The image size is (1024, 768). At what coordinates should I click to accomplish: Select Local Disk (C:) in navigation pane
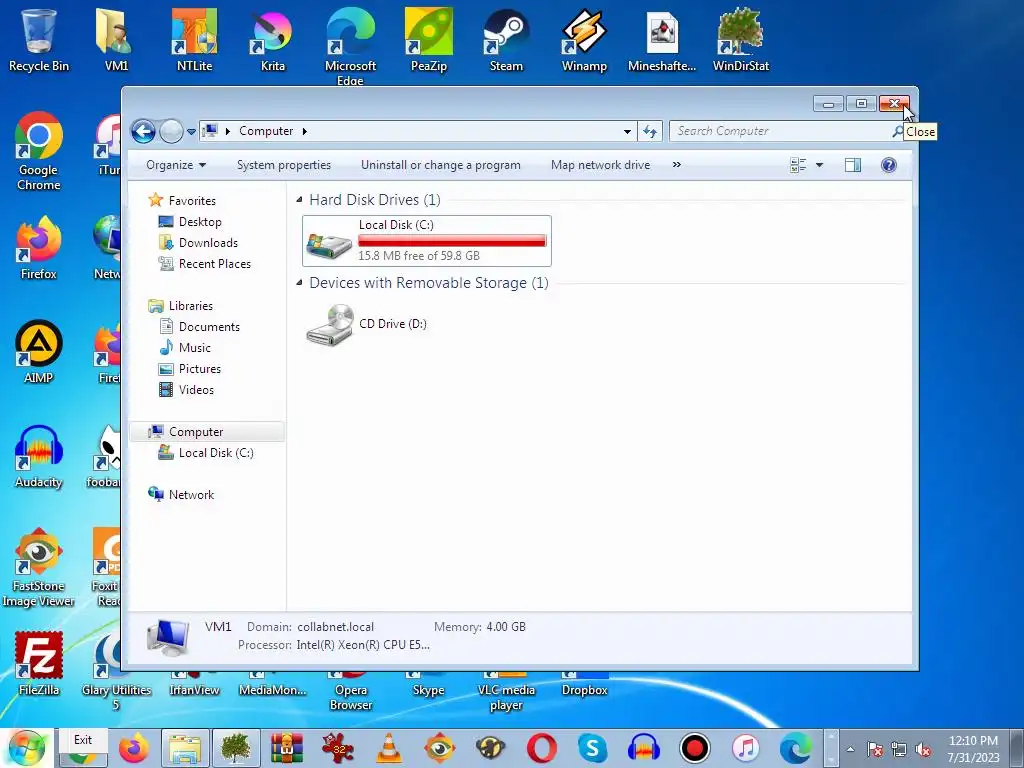coord(216,453)
